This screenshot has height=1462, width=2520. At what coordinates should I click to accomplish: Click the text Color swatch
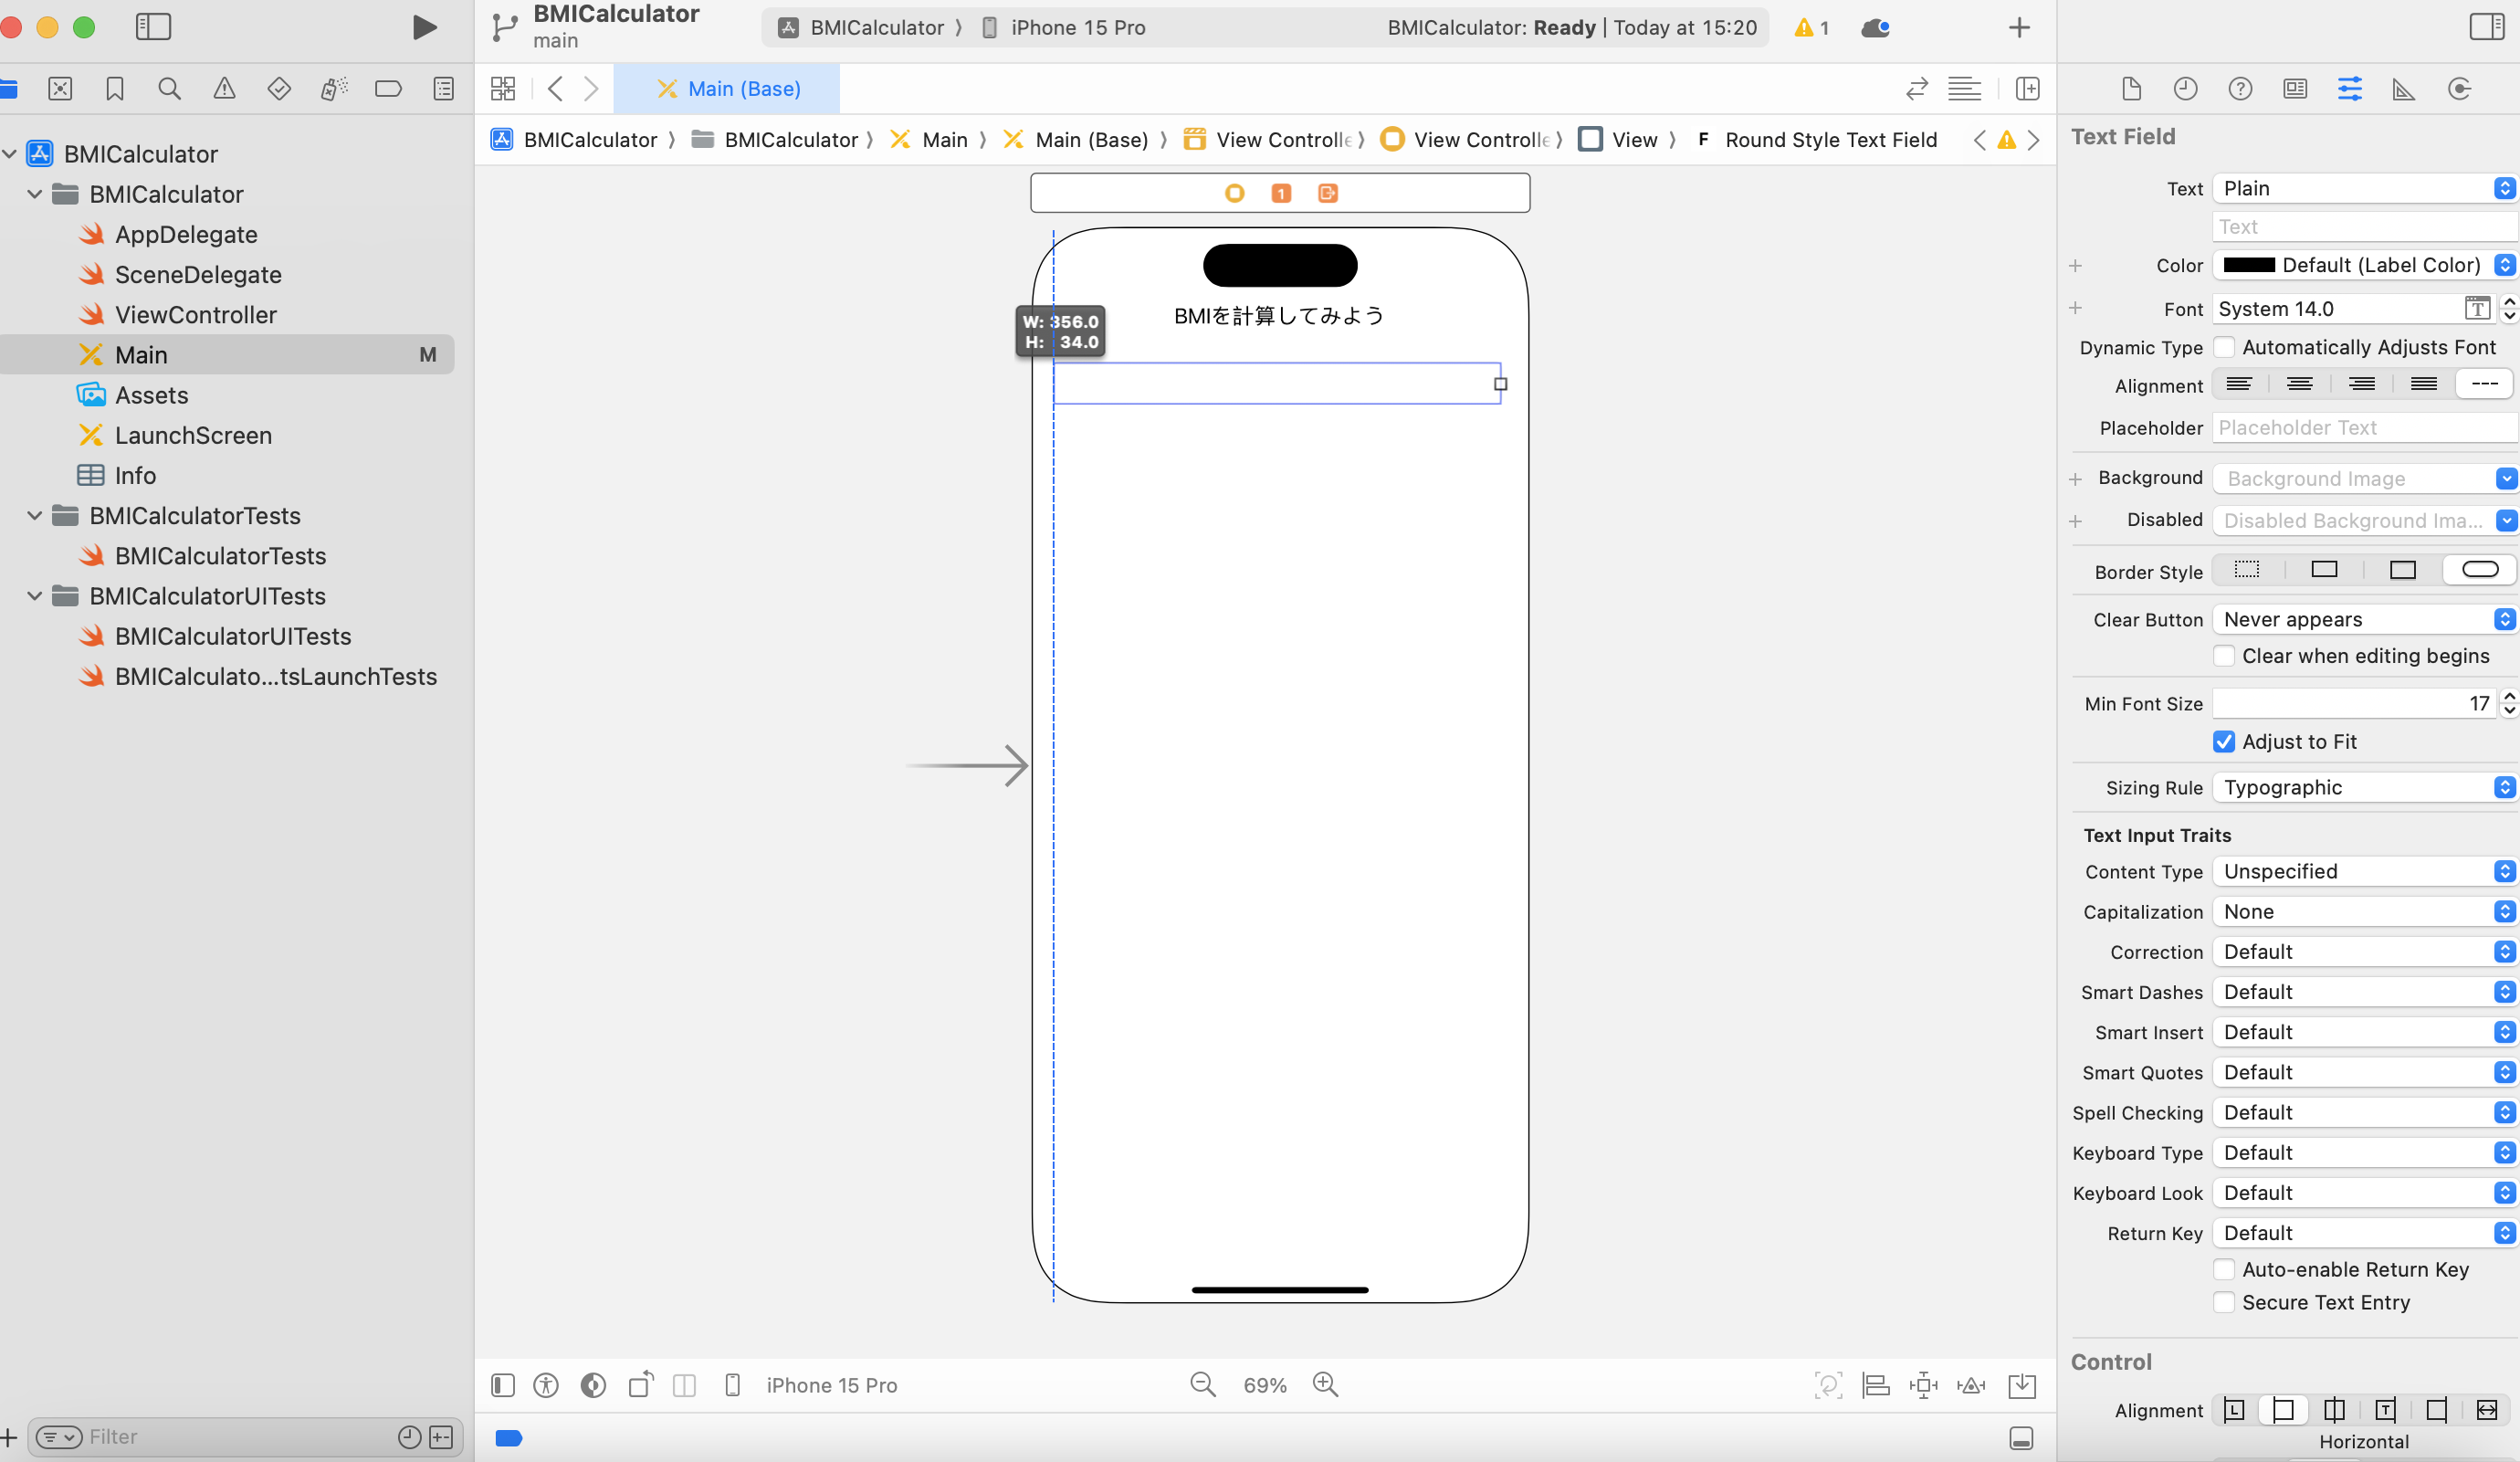click(x=2249, y=265)
